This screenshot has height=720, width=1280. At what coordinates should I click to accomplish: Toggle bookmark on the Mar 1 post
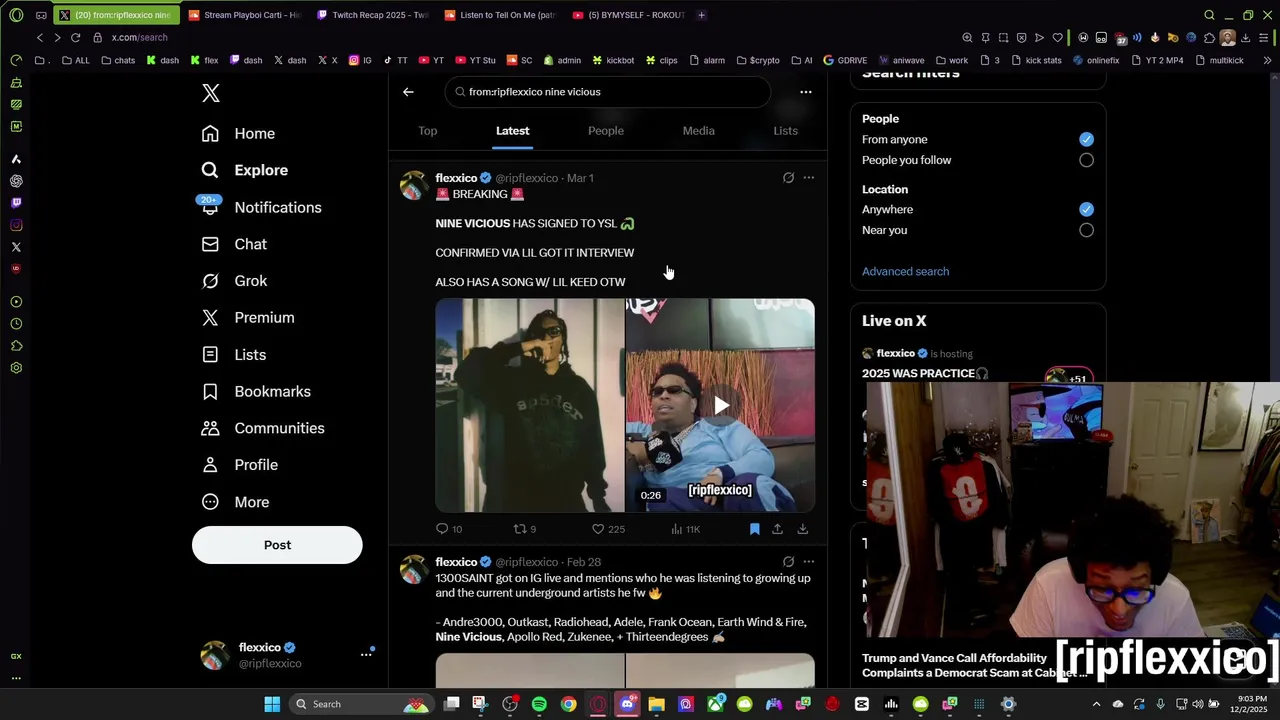pos(754,529)
